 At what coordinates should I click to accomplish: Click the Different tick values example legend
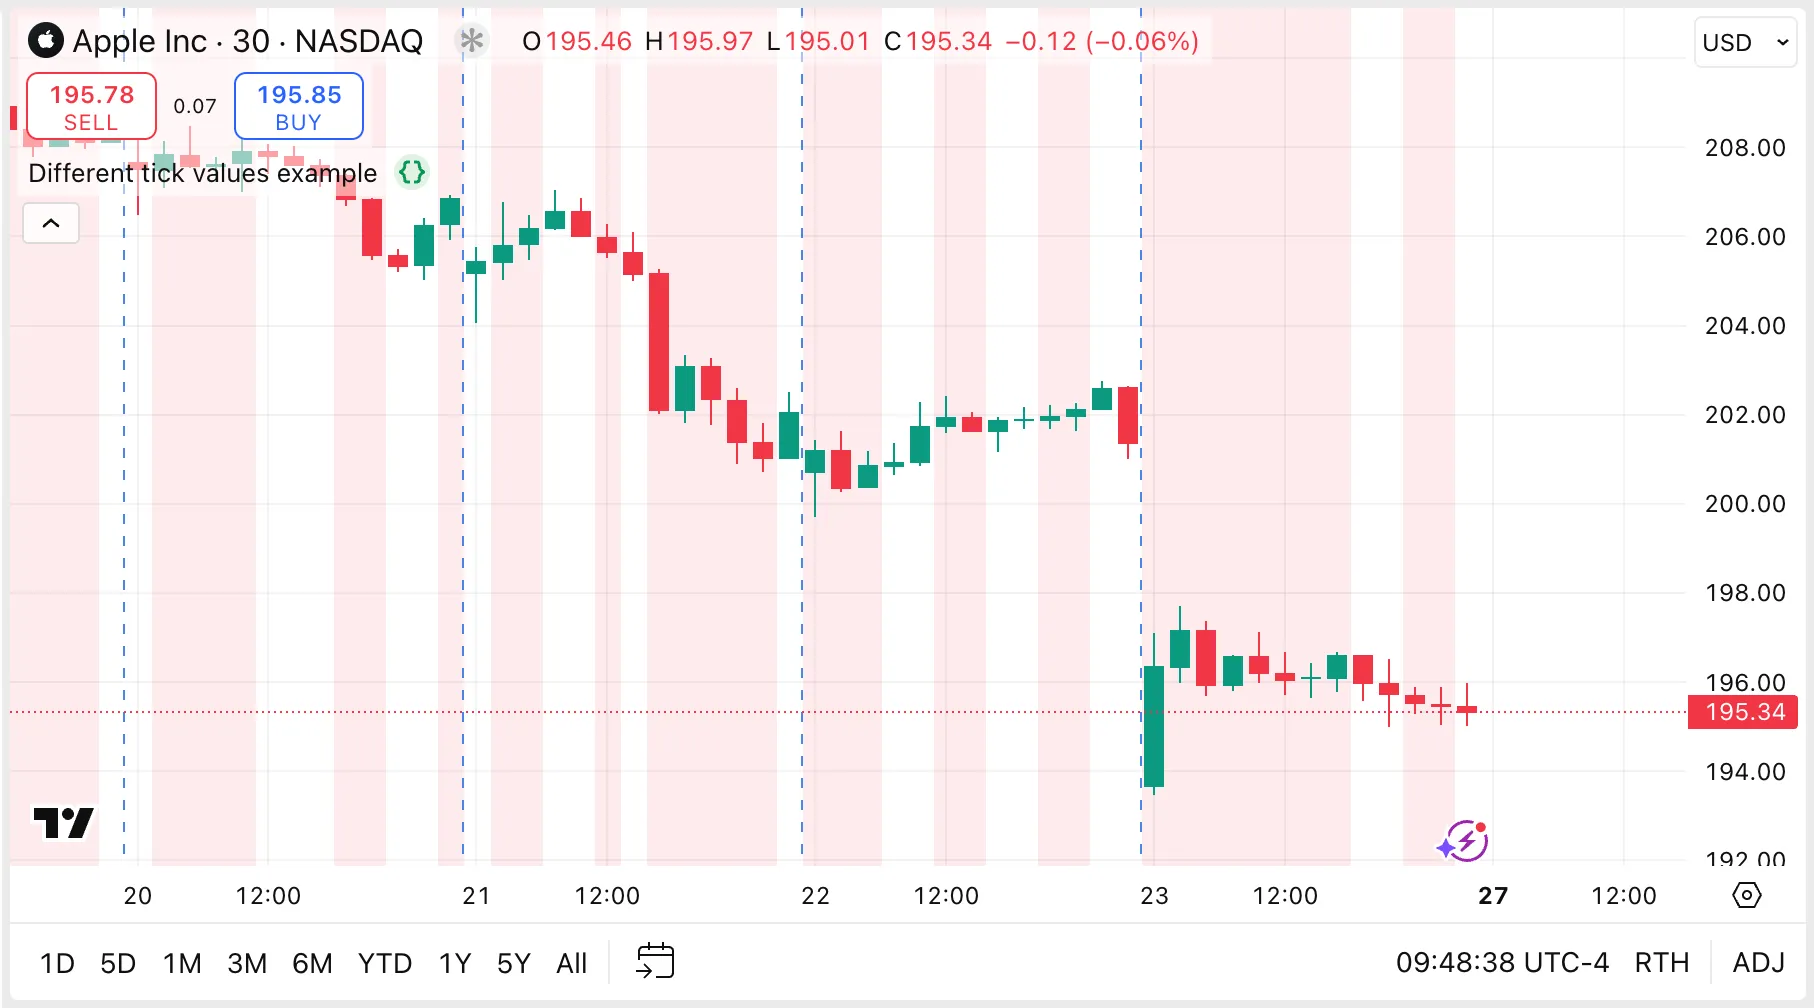tap(202, 173)
